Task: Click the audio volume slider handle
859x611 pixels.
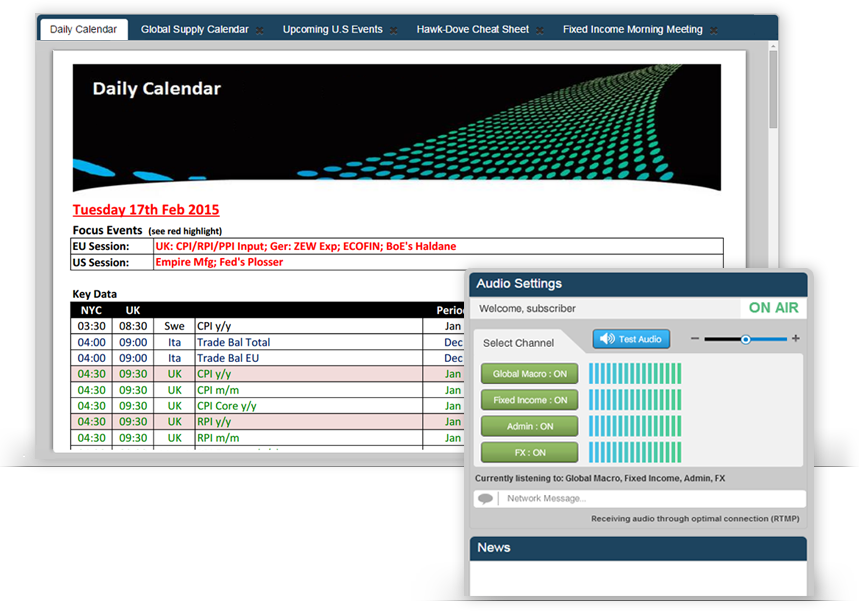Action: (x=745, y=339)
